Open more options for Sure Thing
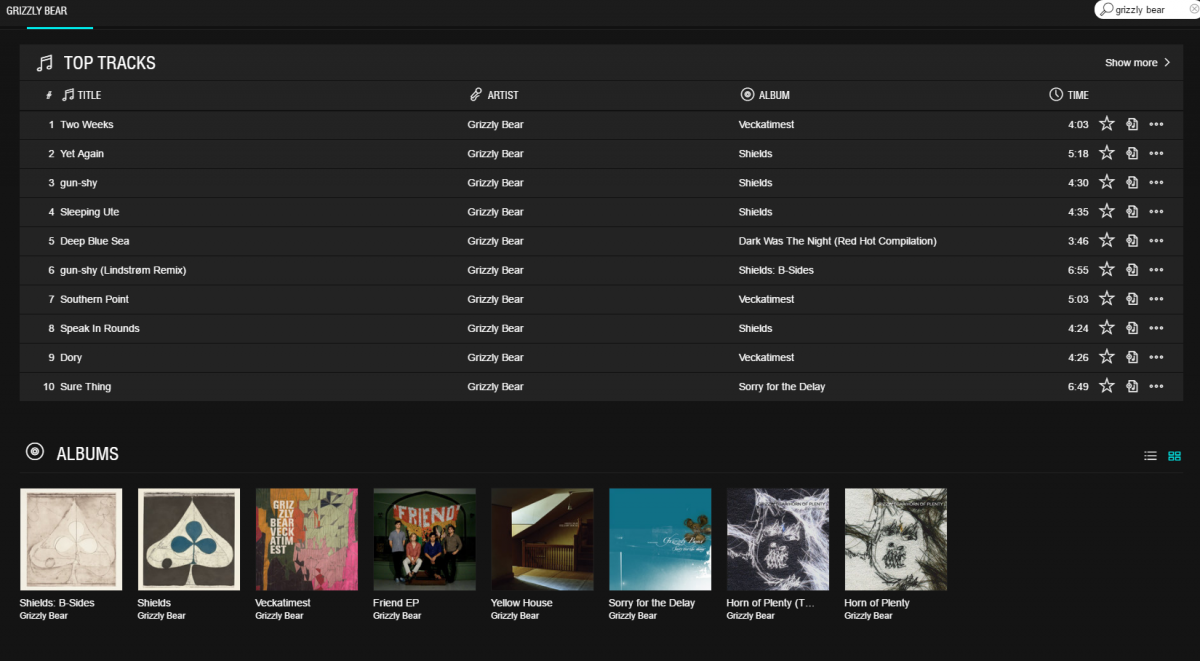This screenshot has height=661, width=1200. tap(1156, 385)
